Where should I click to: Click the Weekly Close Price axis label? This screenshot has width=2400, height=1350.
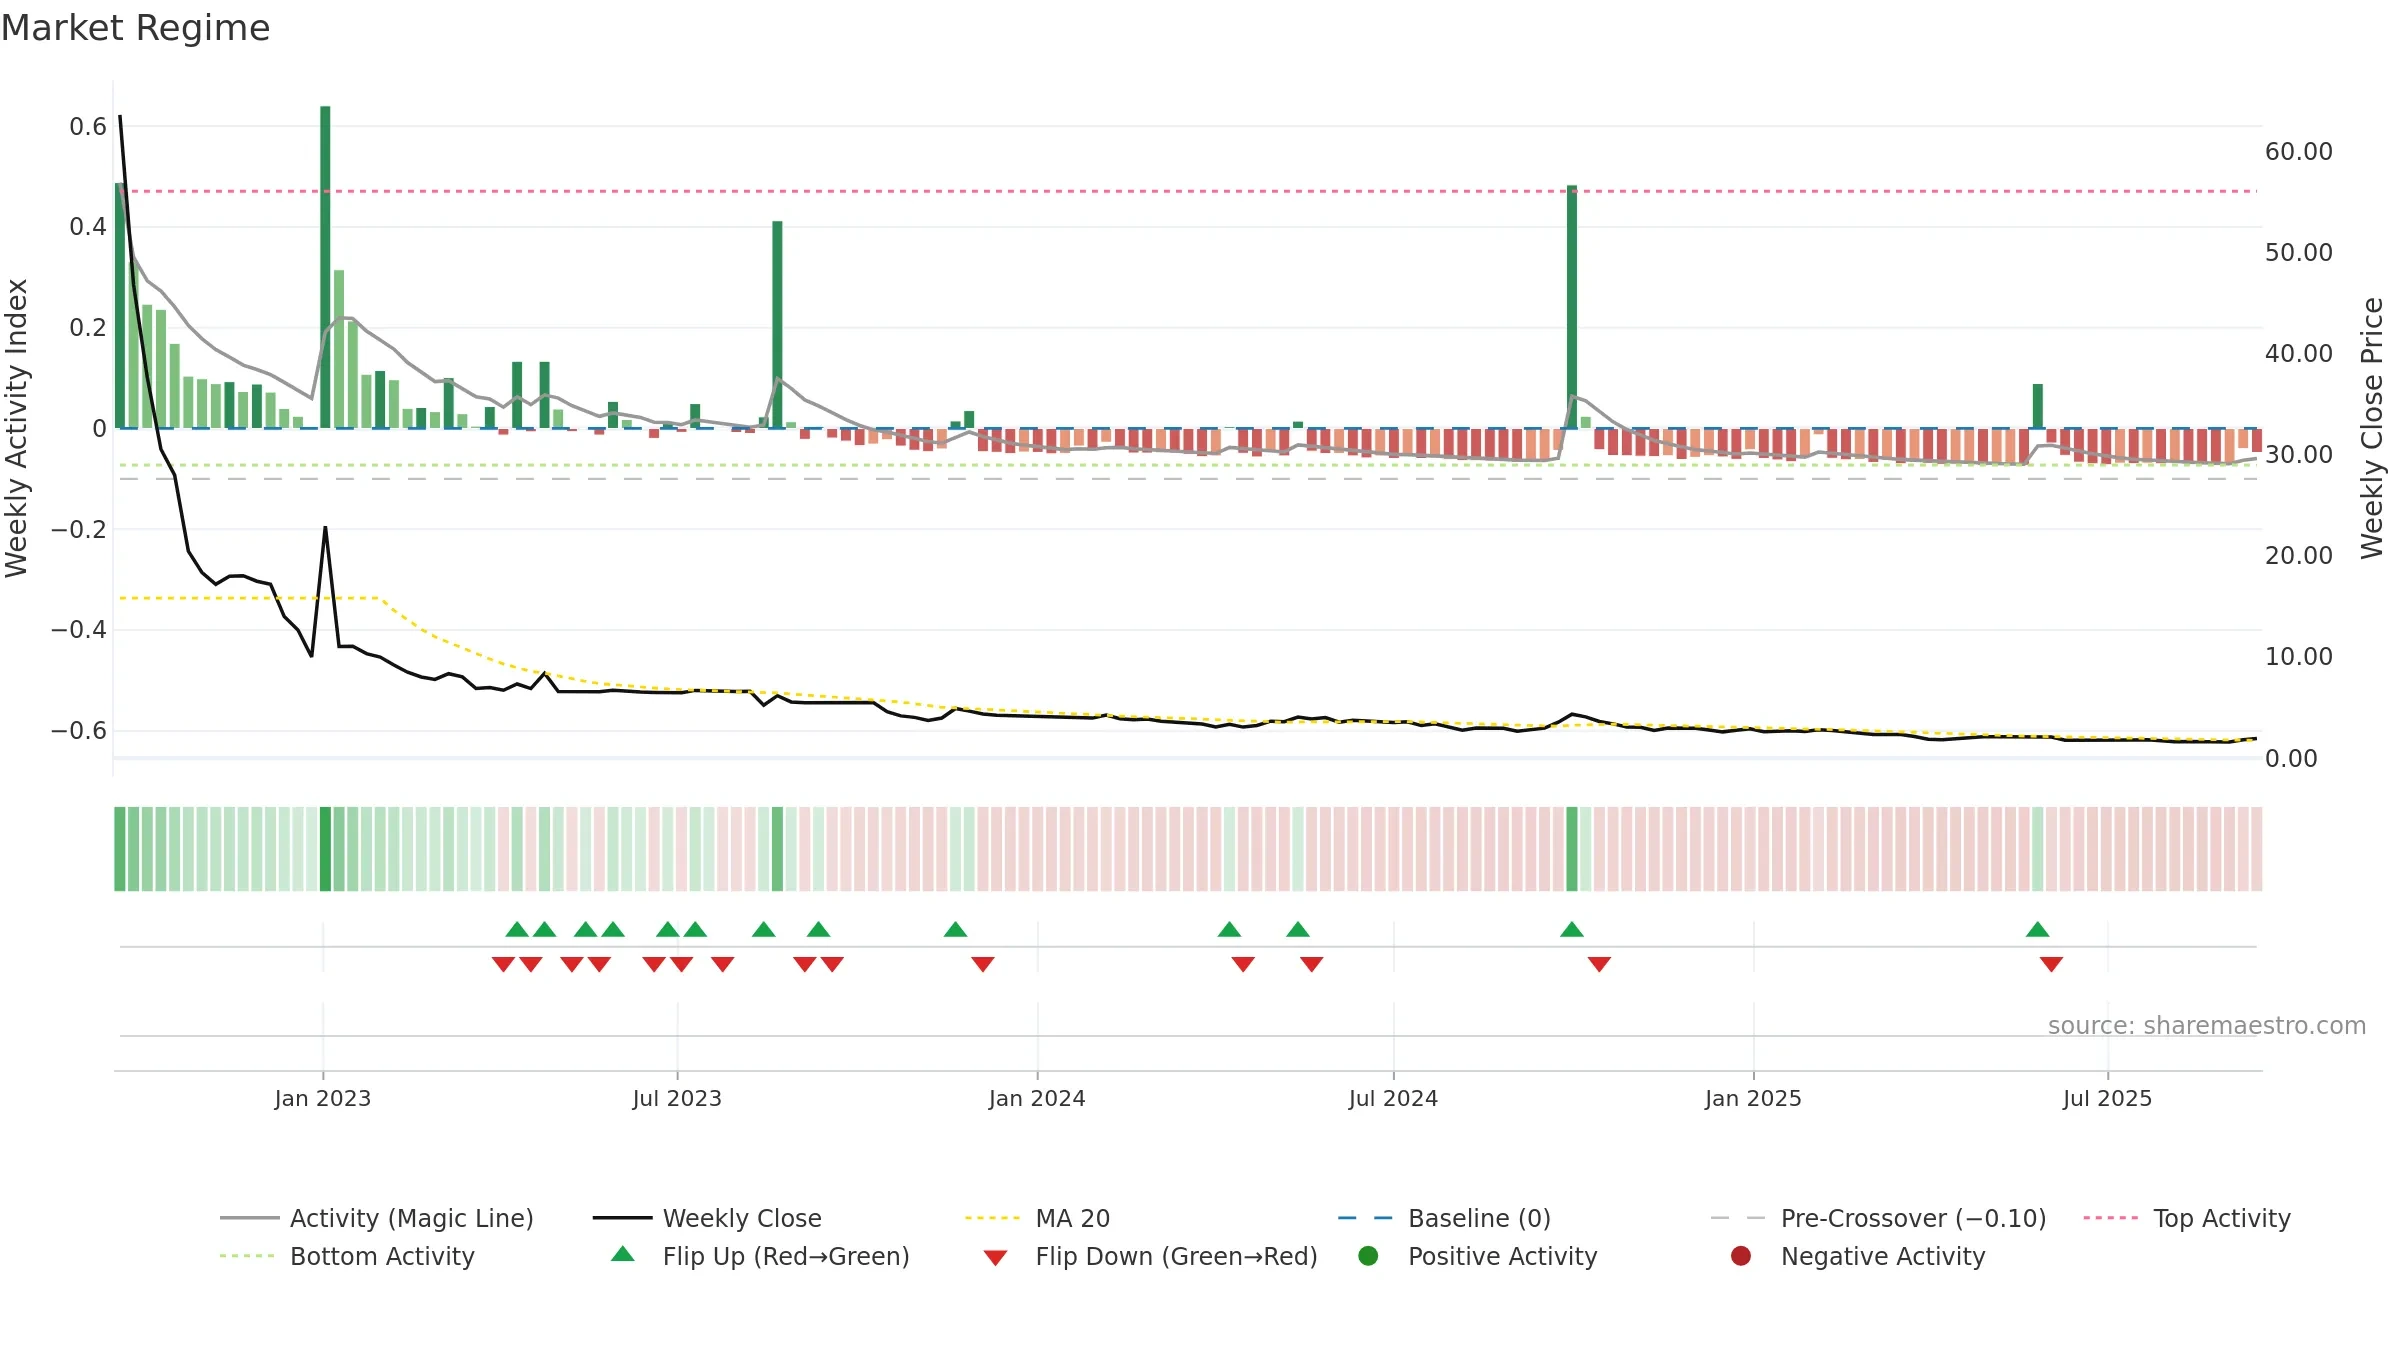tap(2372, 428)
